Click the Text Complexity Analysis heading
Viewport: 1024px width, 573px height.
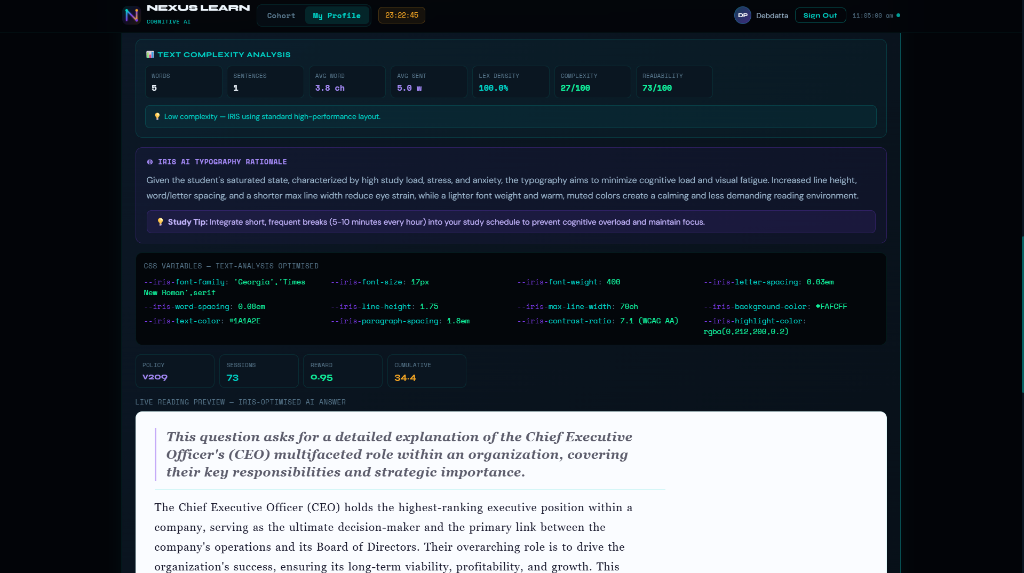[224, 55]
